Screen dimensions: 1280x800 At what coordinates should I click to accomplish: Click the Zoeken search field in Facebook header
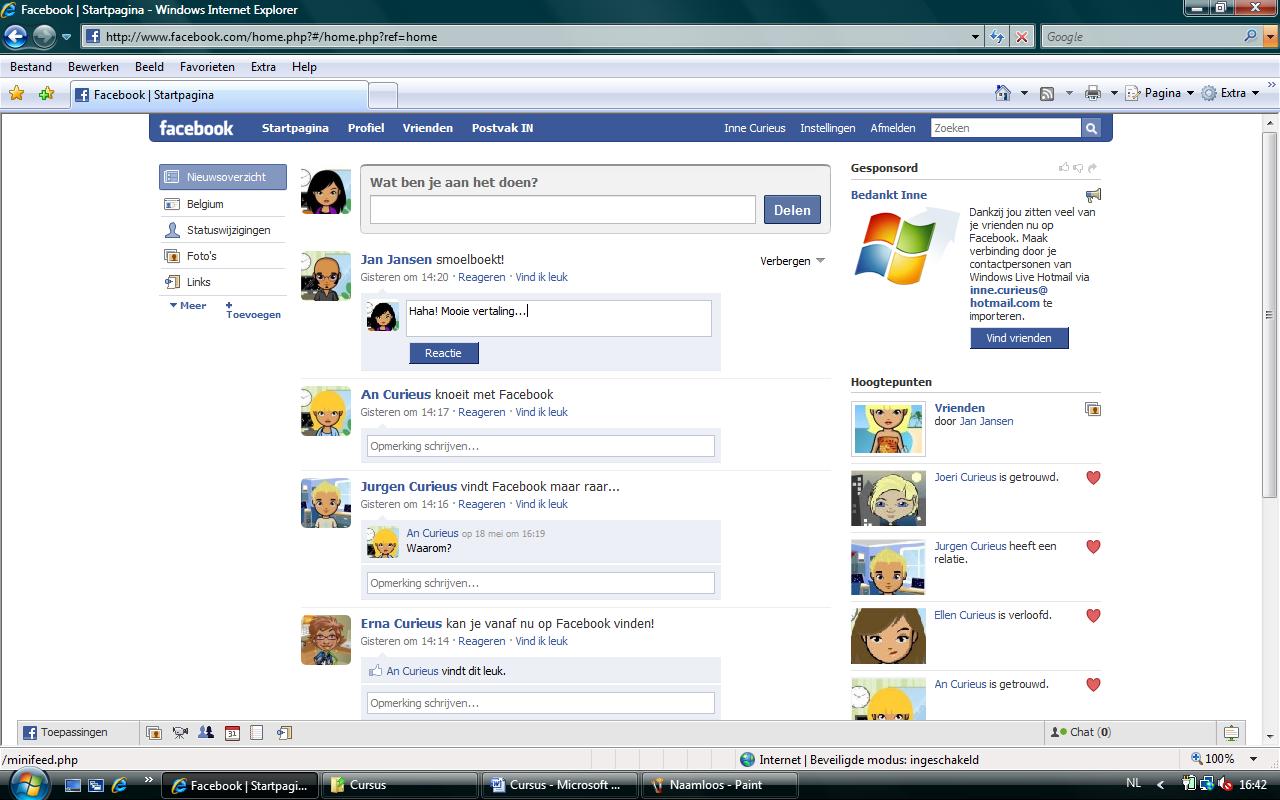pos(1006,128)
